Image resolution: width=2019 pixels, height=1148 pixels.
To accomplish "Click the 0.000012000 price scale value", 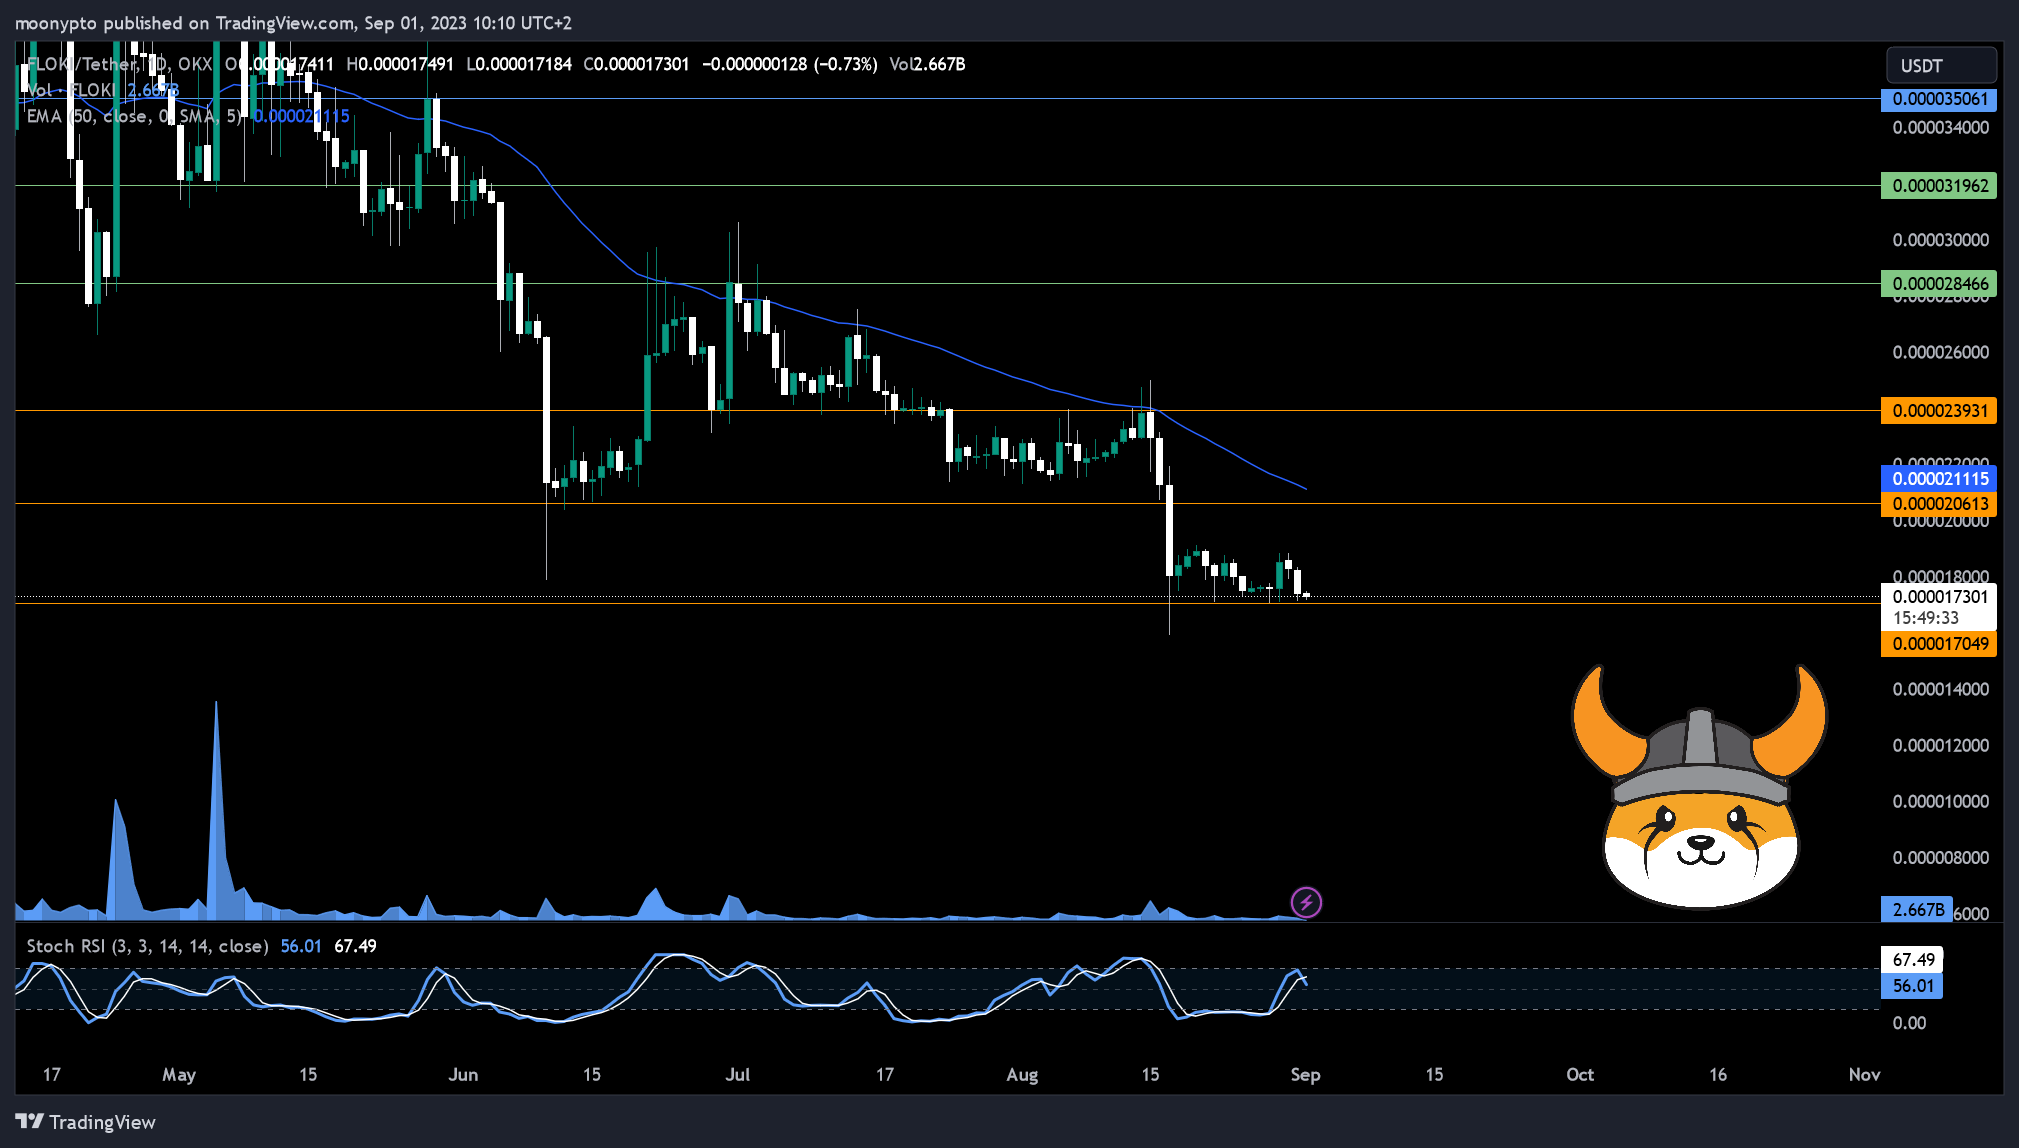I will coord(1940,746).
